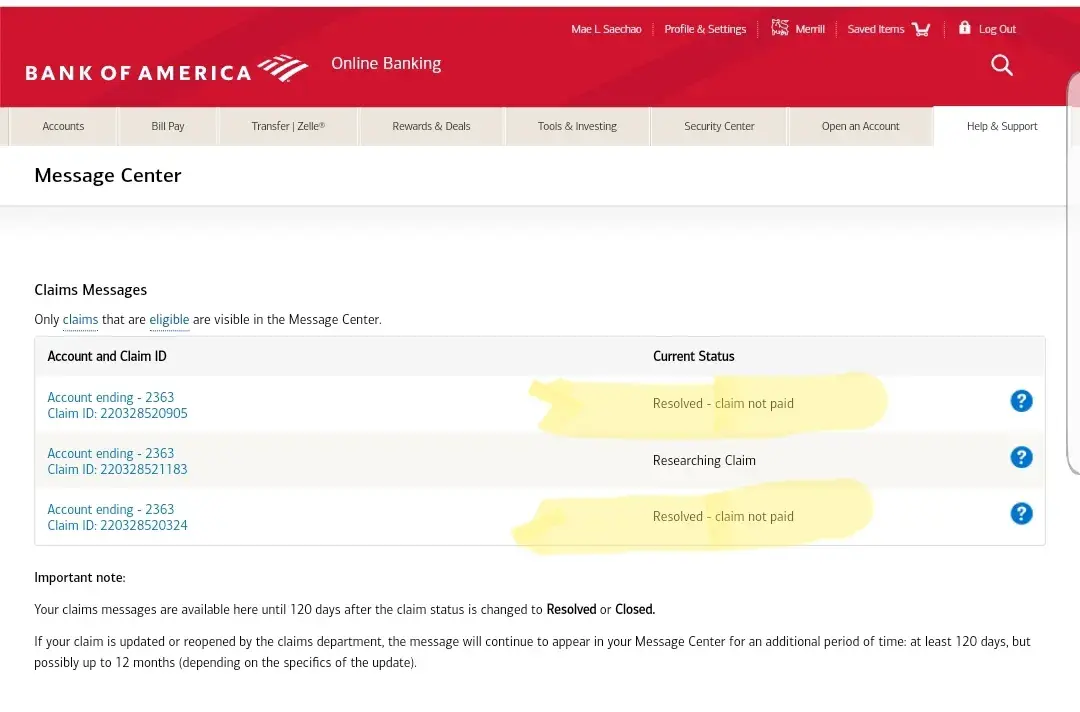
Task: Click the Merrill logo icon
Action: click(x=780, y=28)
